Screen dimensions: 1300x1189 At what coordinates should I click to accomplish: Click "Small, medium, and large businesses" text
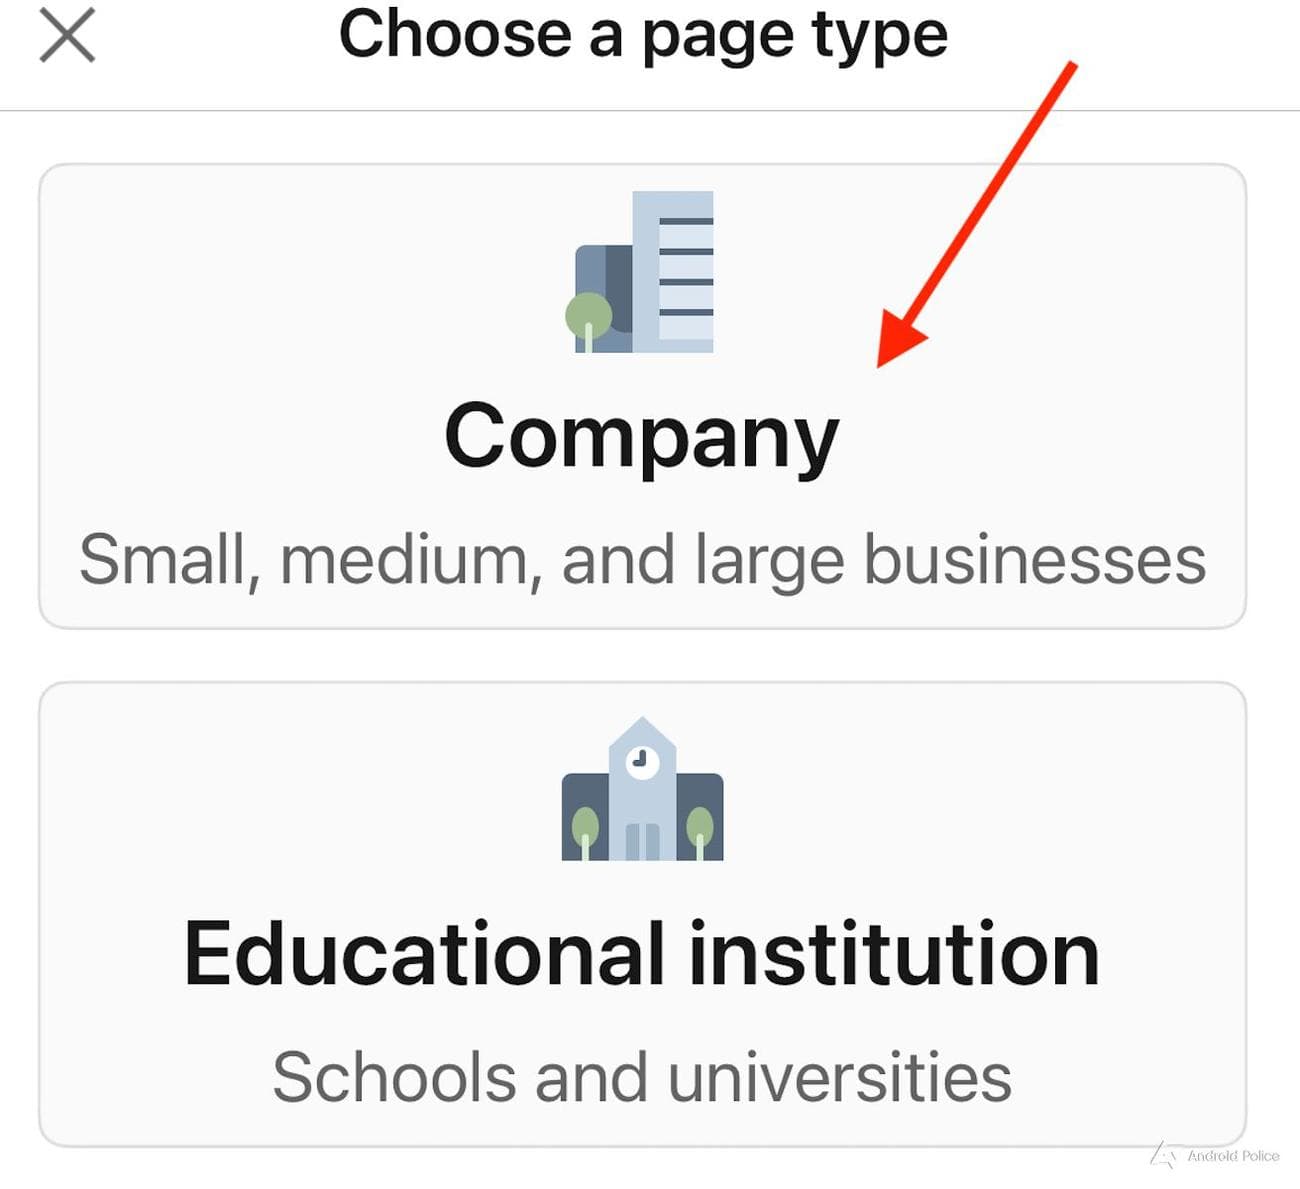(x=641, y=559)
